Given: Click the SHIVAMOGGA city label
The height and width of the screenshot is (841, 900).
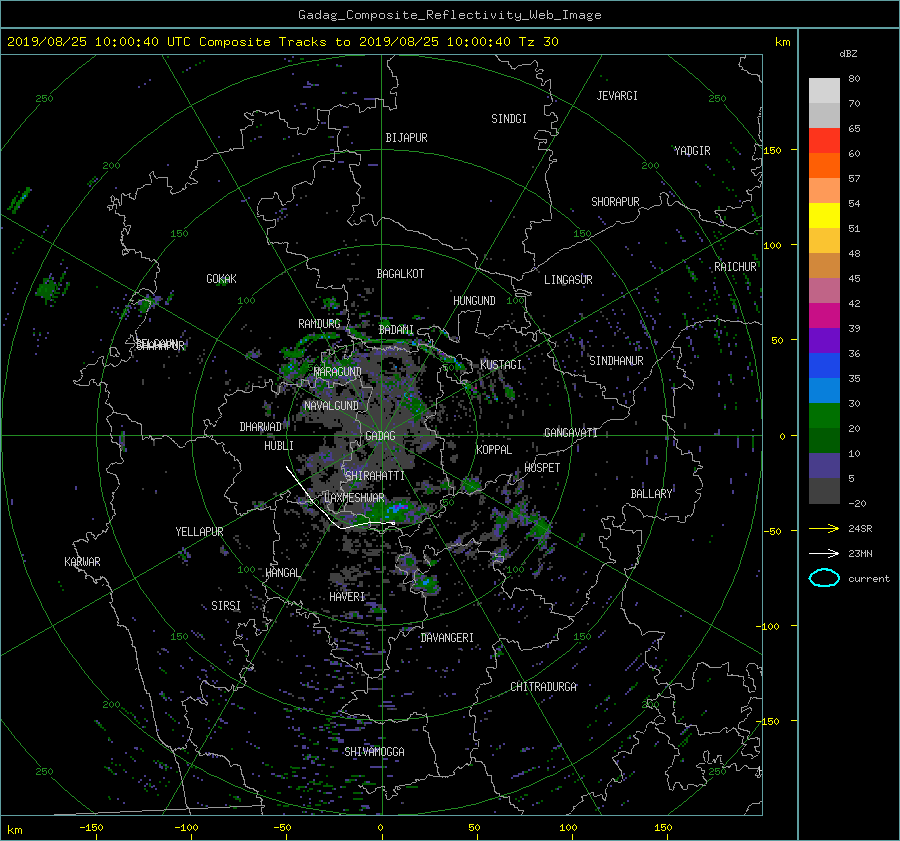Looking at the screenshot, I should pyautogui.click(x=374, y=752).
